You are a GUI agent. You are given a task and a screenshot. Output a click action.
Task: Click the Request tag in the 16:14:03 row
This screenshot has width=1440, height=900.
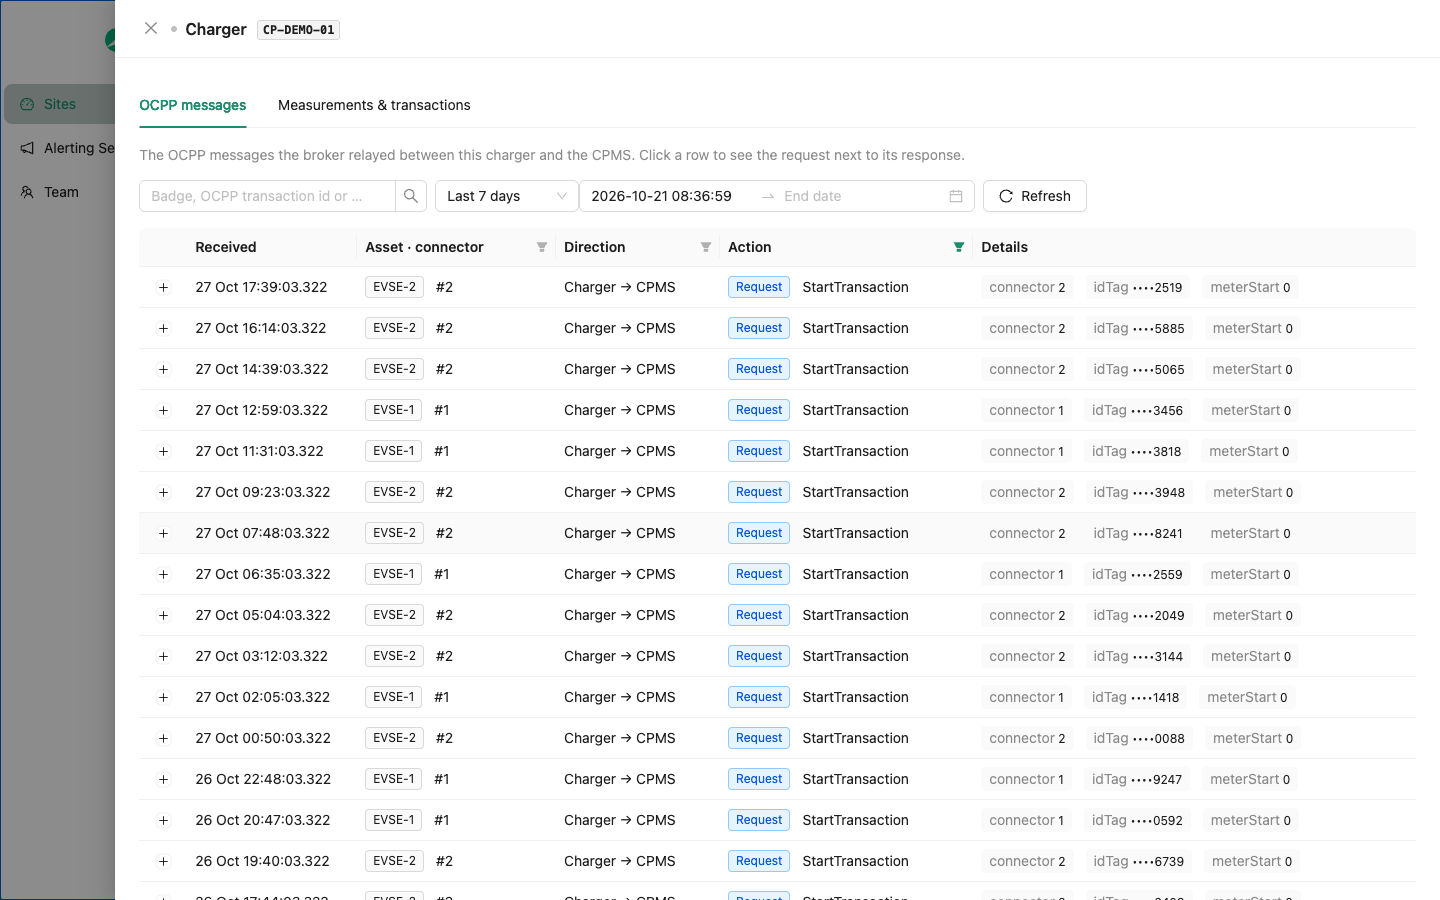[759, 328]
